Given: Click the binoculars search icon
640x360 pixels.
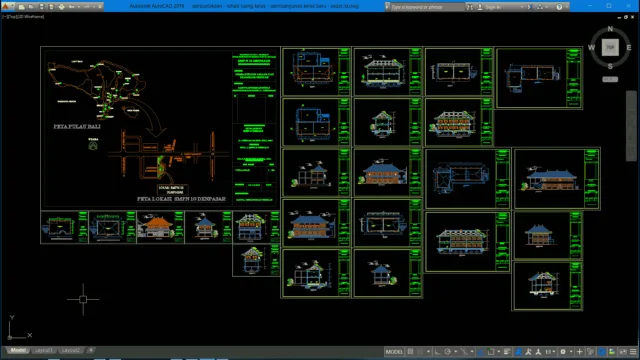Looking at the screenshot, I should 470,7.
